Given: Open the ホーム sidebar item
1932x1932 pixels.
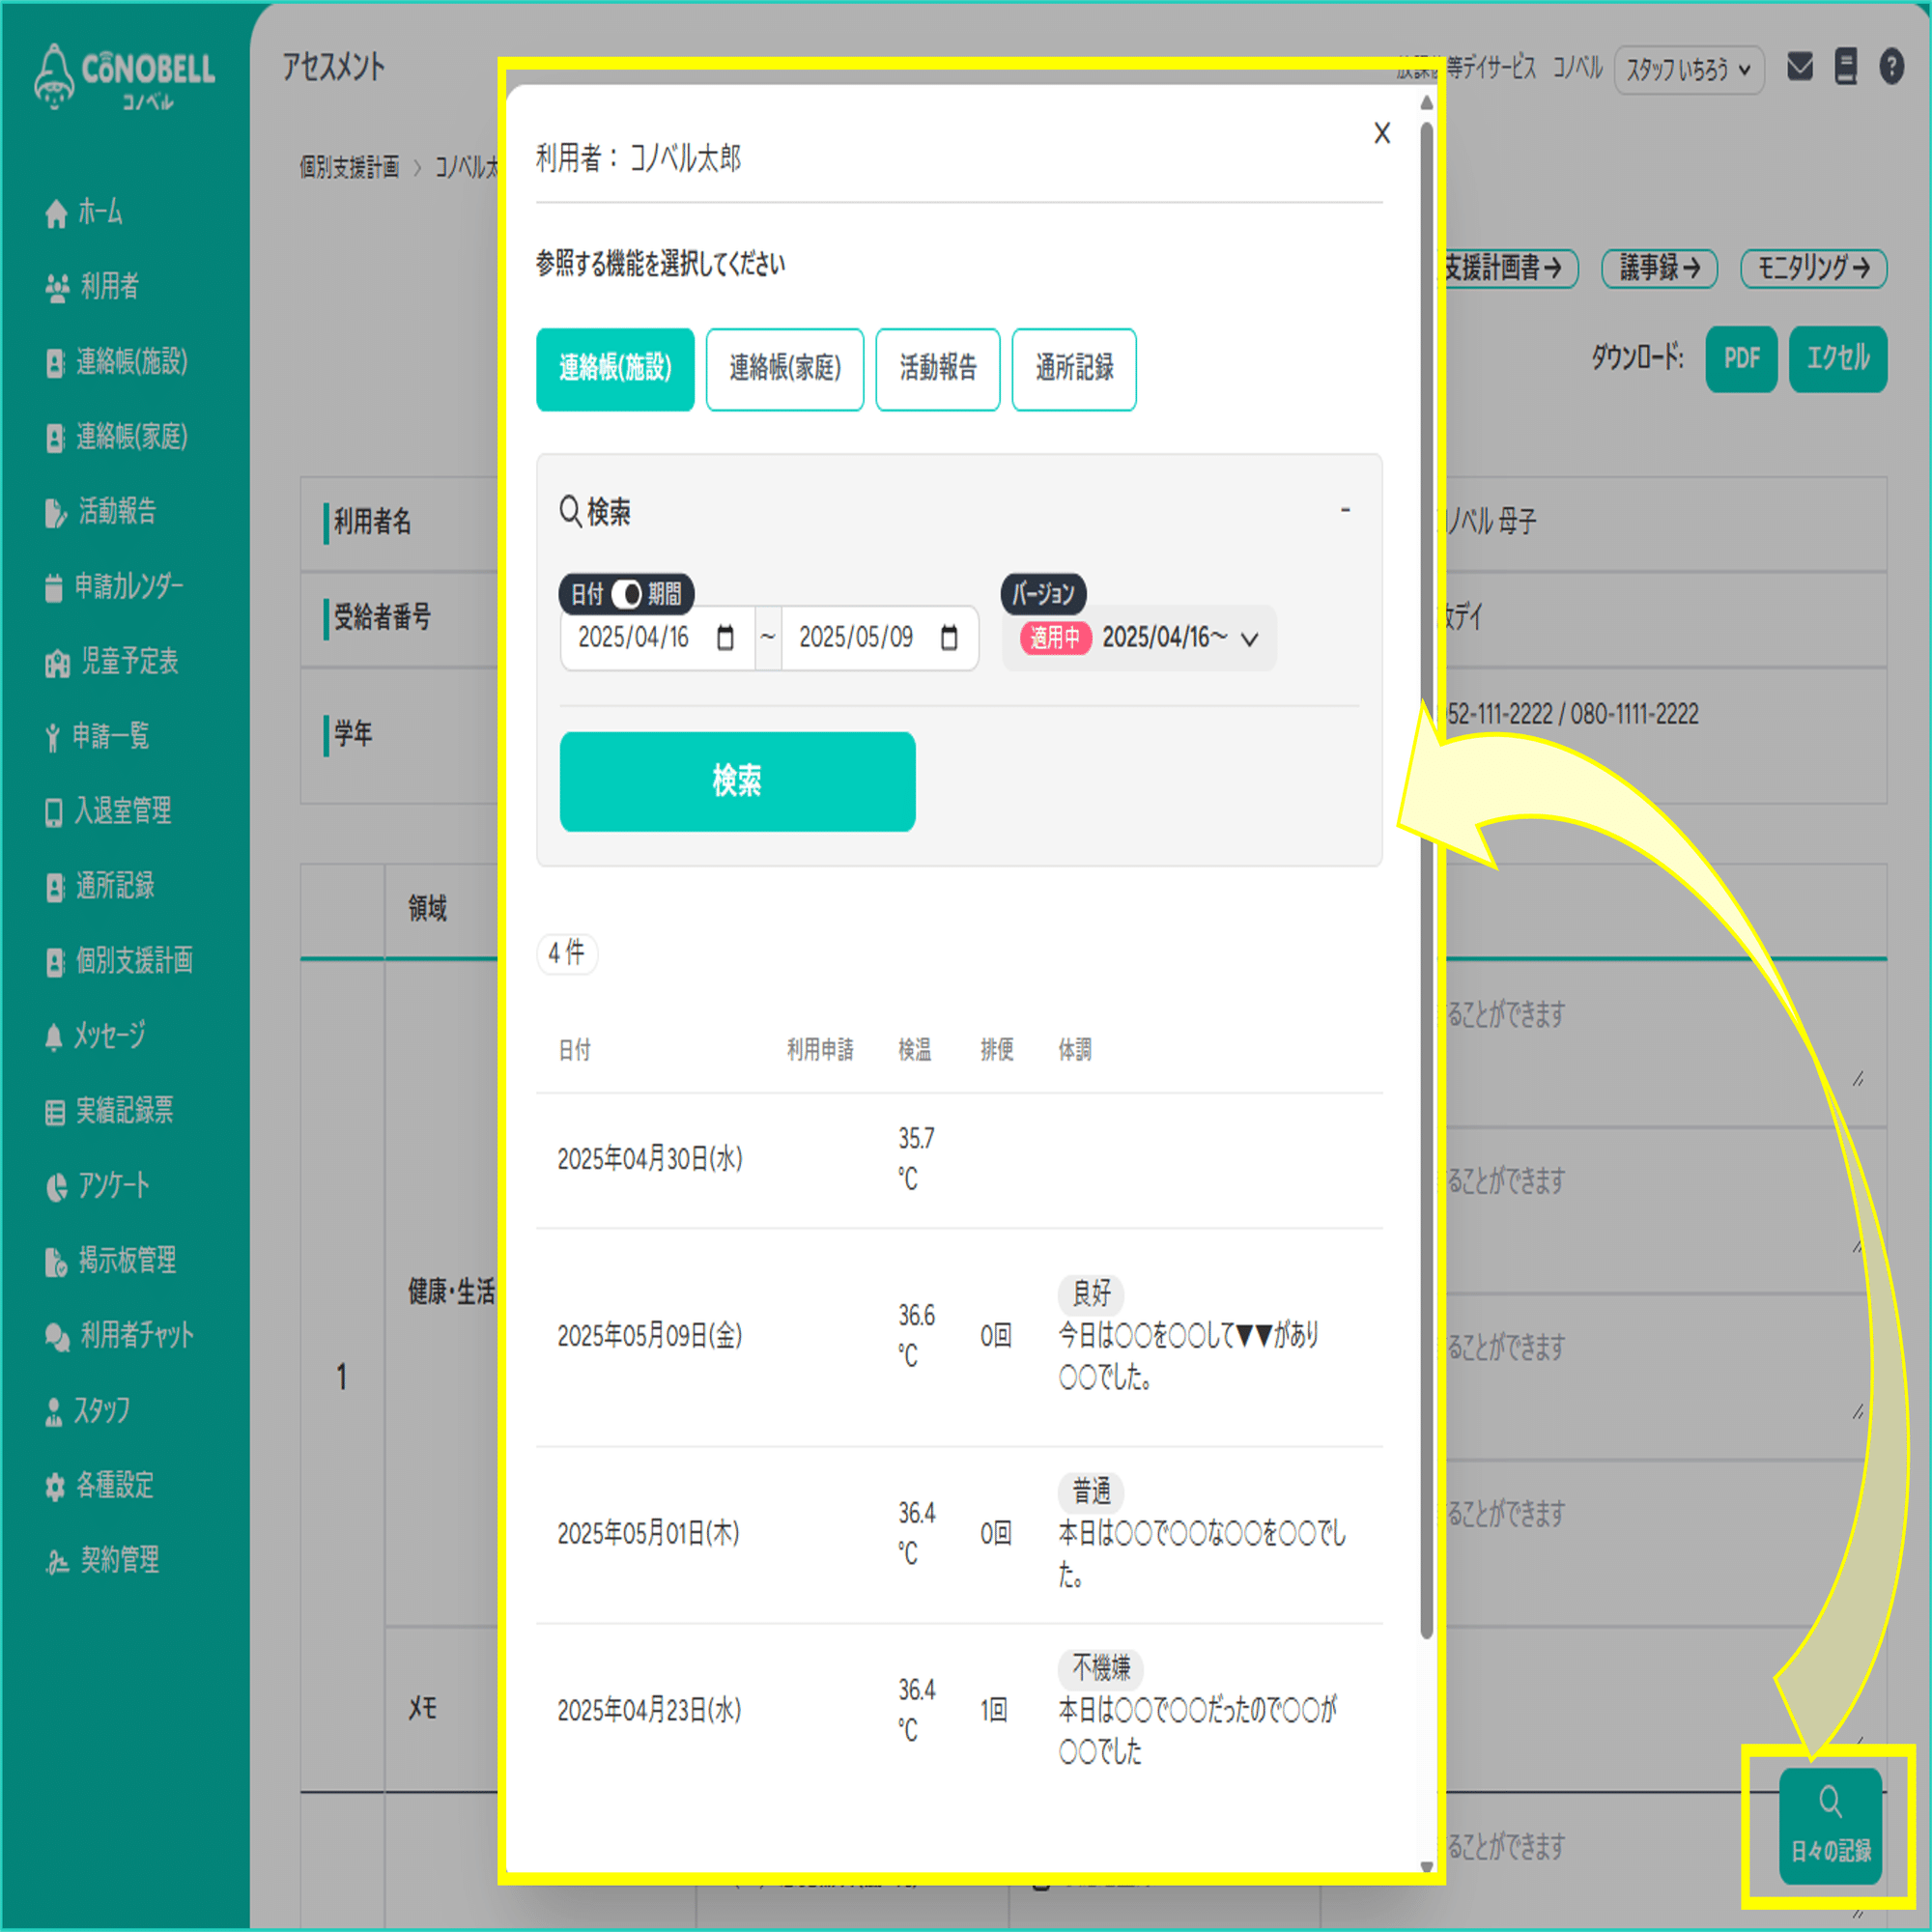Looking at the screenshot, I should click(x=100, y=213).
